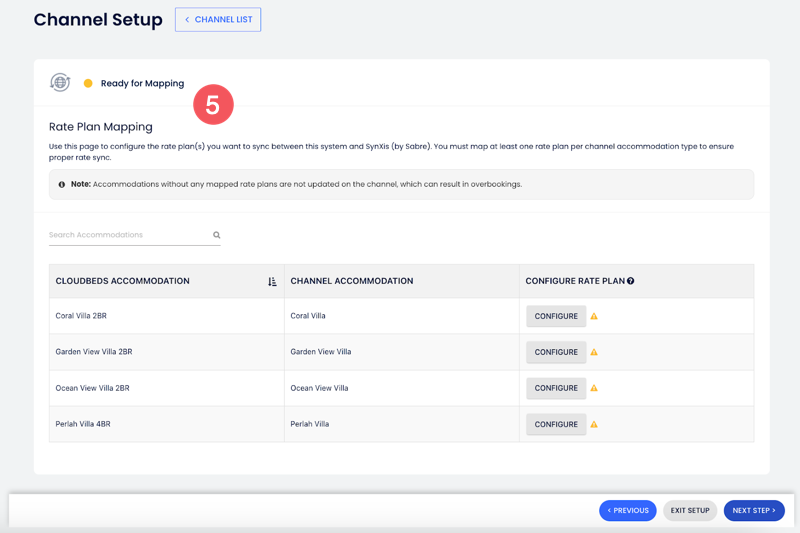Click warning icon in Coral Villa row
800x533 pixels.
click(594, 316)
